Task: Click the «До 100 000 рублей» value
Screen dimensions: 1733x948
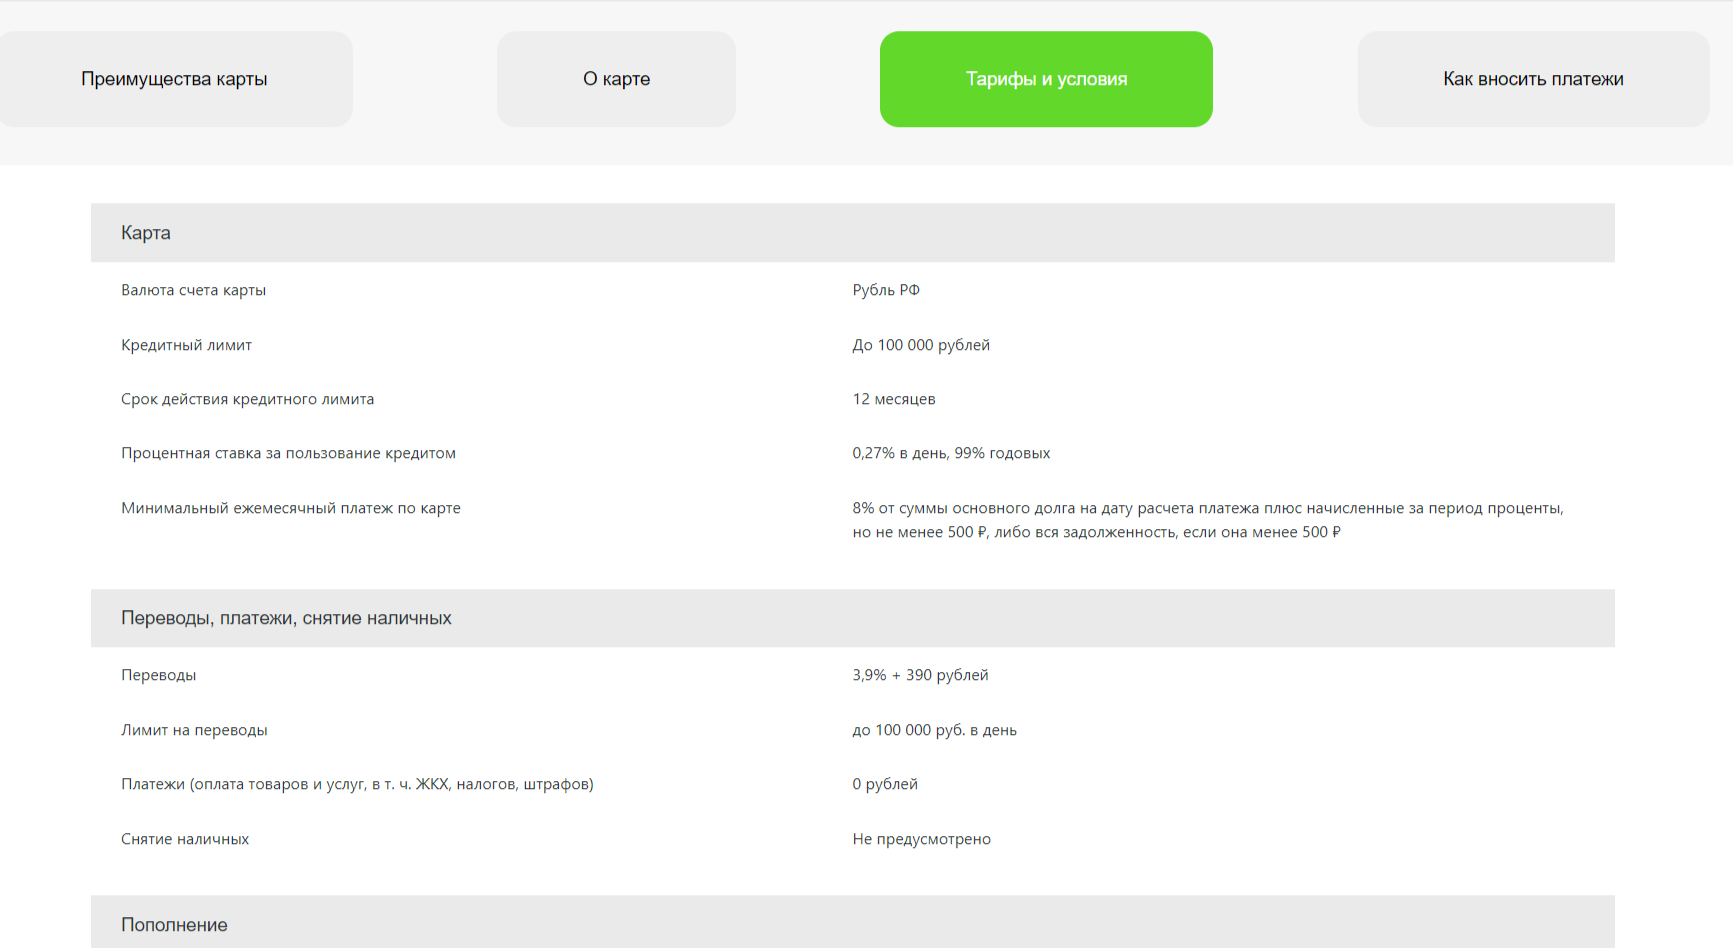Action: click(x=921, y=345)
